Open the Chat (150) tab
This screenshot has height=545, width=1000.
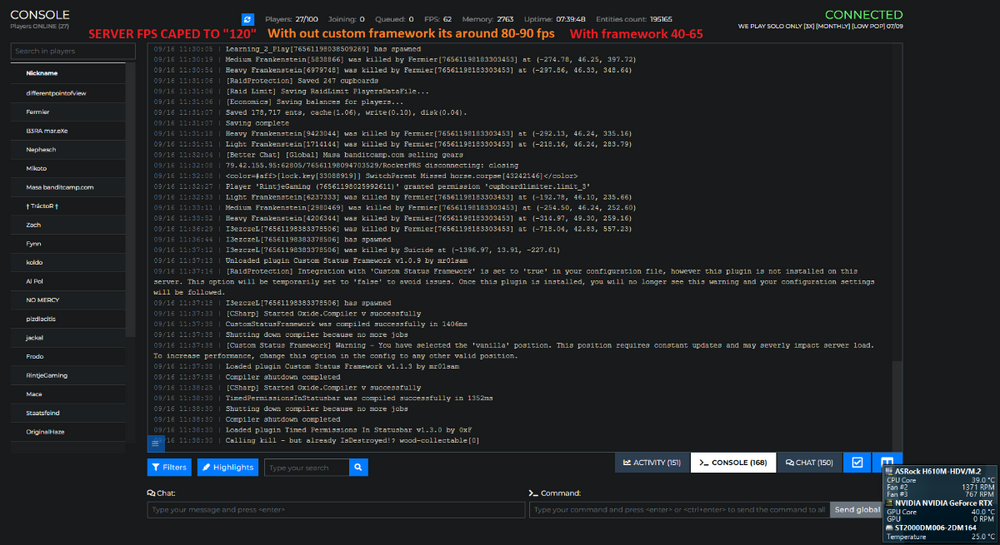808,463
